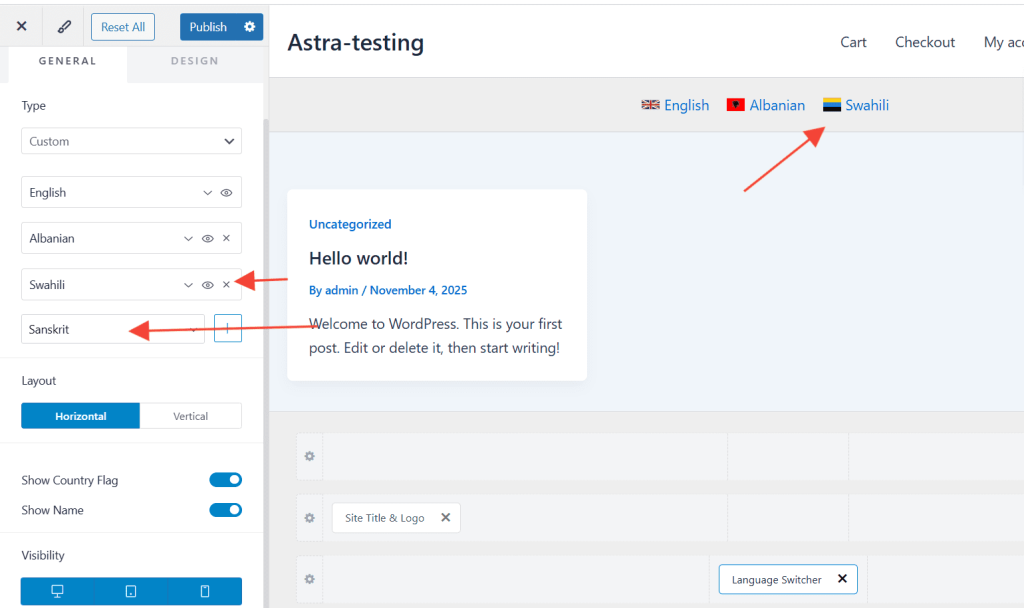
Task: Add Sanskrit using the plus button
Action: coord(228,329)
